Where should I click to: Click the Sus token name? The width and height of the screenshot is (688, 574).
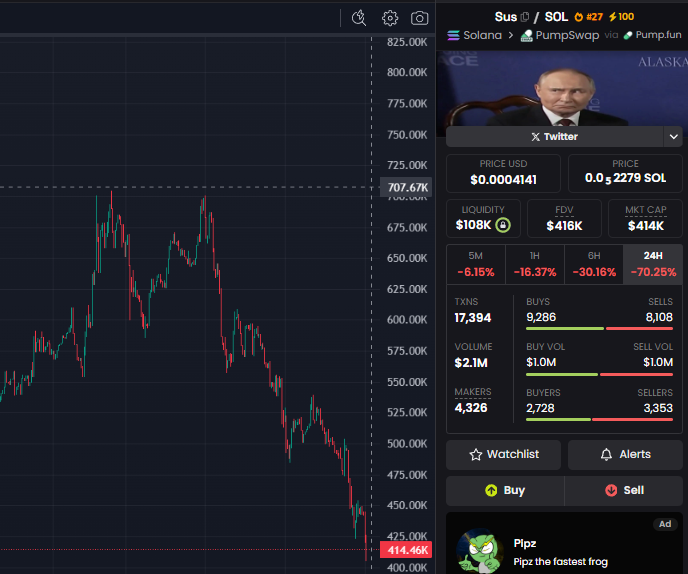(505, 17)
